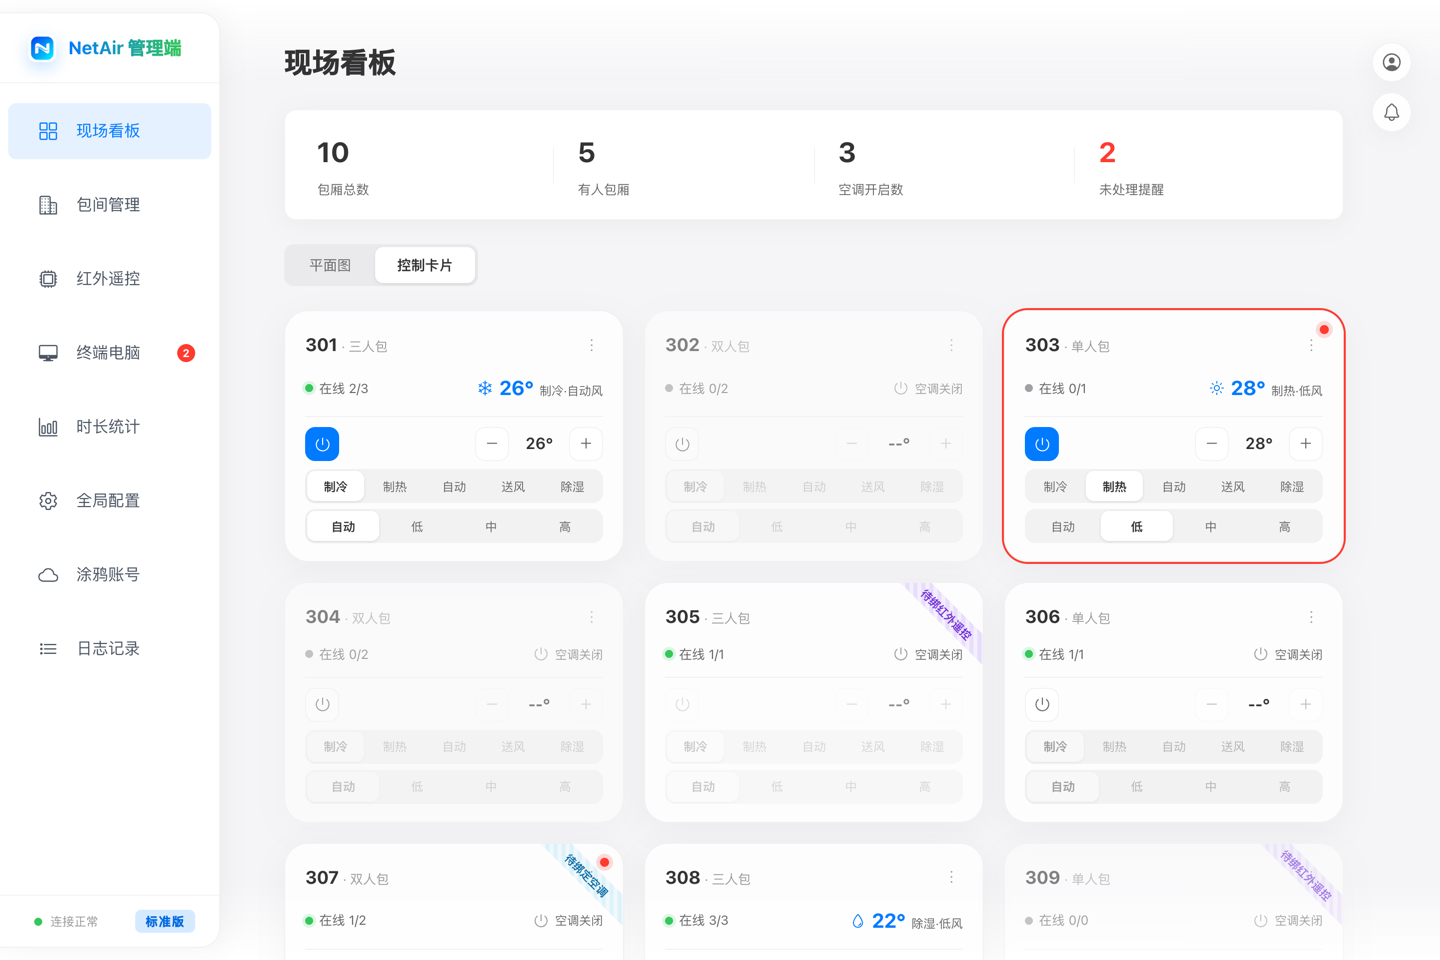Image resolution: width=1440 pixels, height=960 pixels.
Task: Open more options menu for room 306
Action: [1311, 617]
